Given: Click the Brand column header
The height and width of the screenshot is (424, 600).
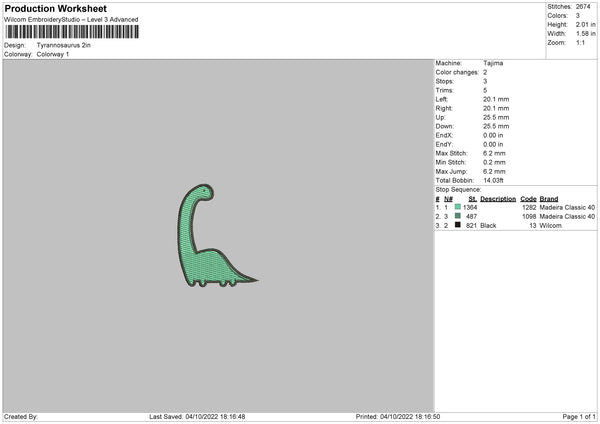Looking at the screenshot, I should click(x=549, y=198).
